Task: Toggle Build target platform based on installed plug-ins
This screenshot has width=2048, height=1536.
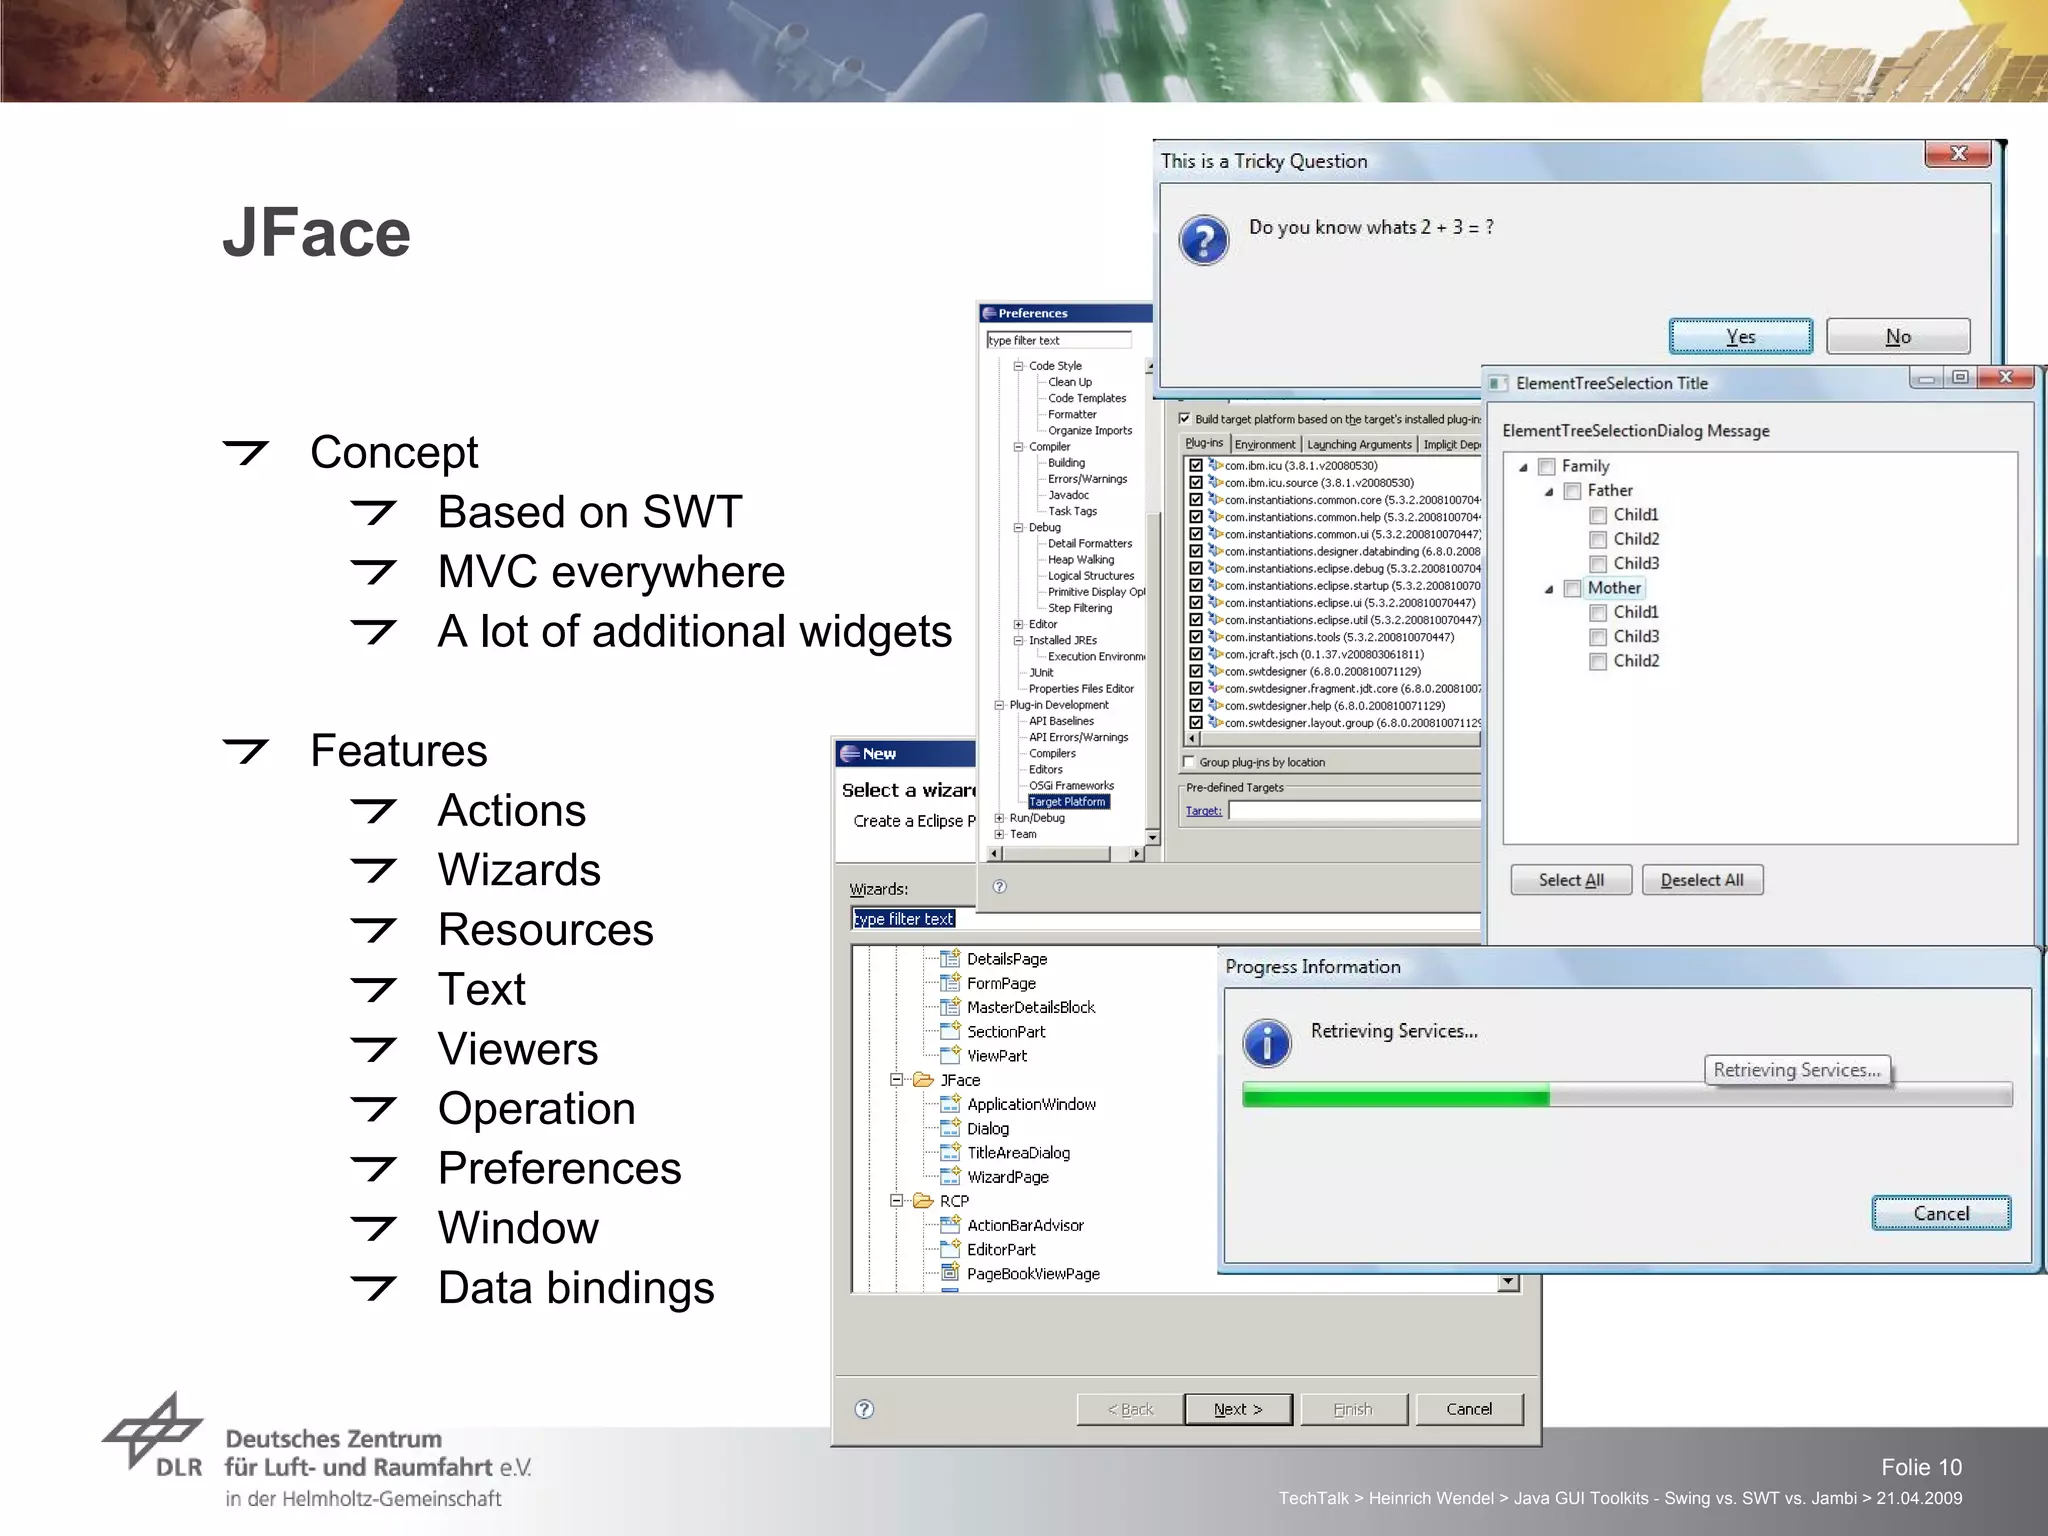Action: (x=1185, y=419)
